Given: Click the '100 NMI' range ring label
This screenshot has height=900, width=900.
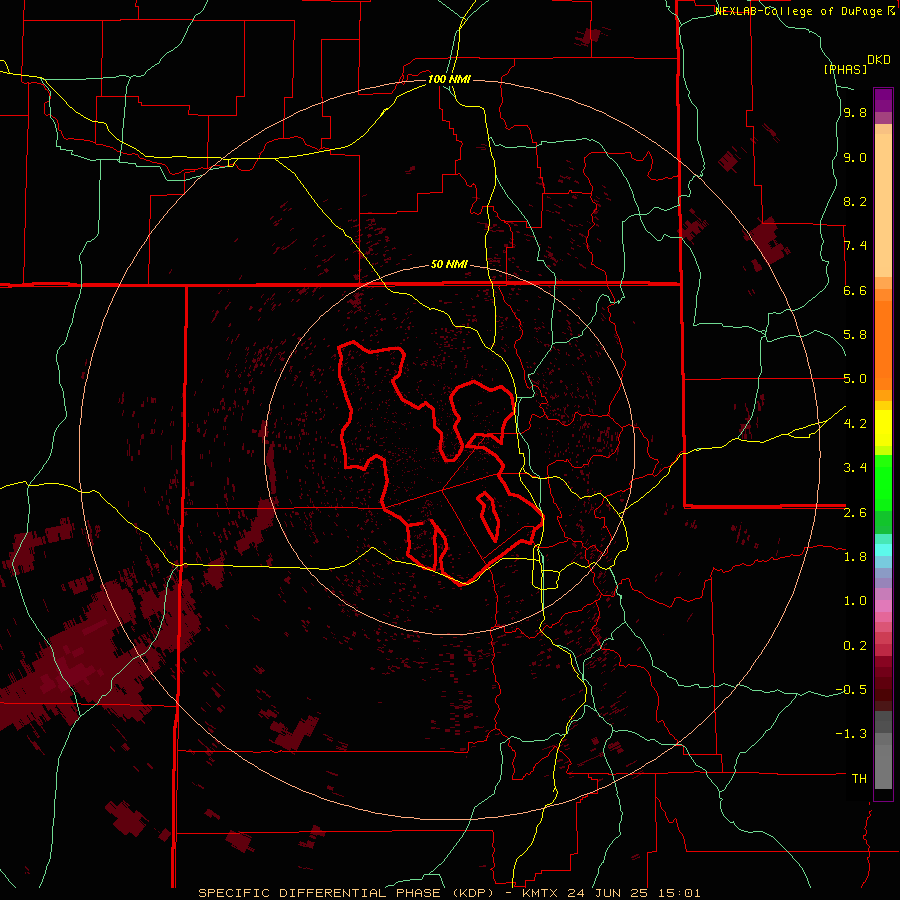Looking at the screenshot, I should (x=449, y=79).
